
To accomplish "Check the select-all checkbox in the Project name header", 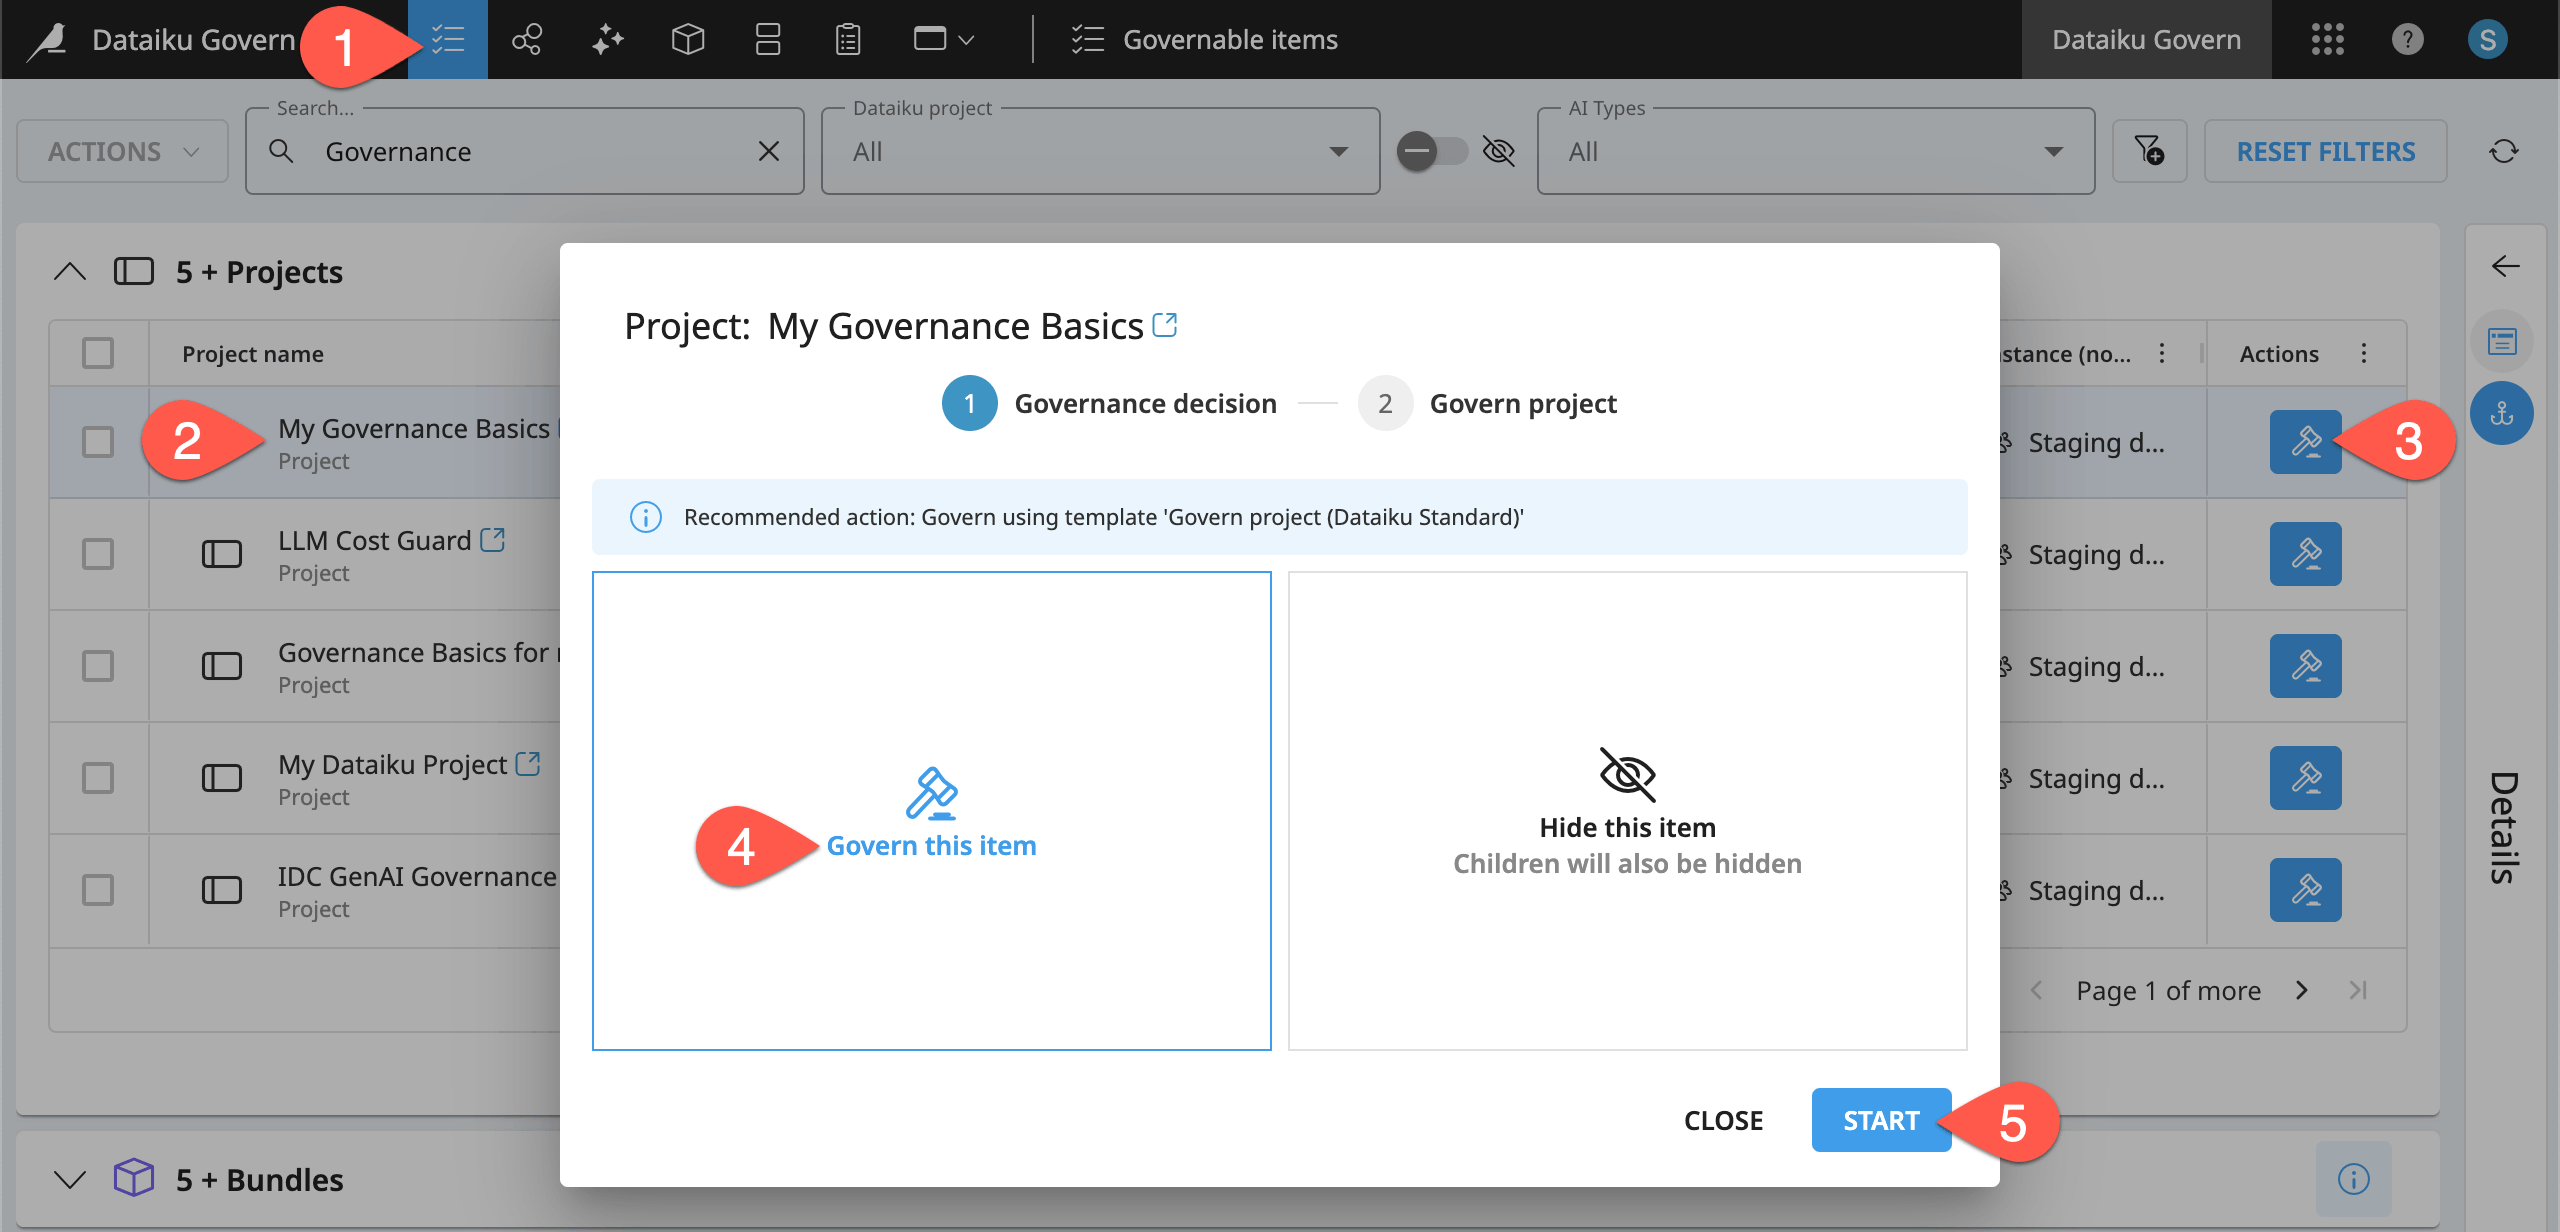I will (97, 352).
